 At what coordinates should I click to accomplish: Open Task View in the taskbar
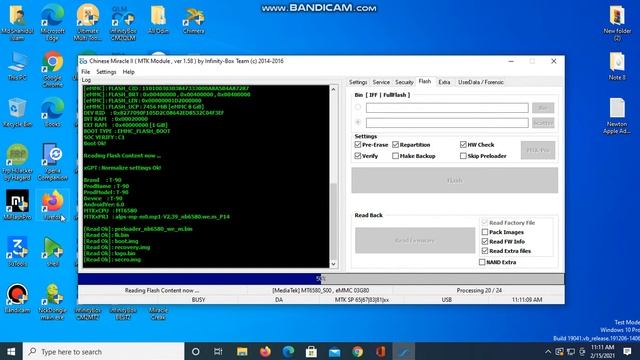218,351
